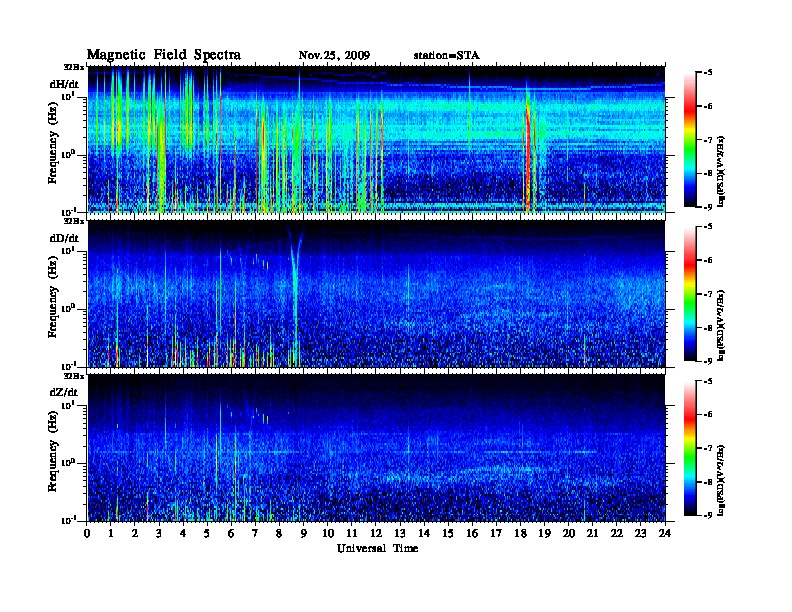The height and width of the screenshot is (612, 792).
Task: Click hour "9" on the time axis
Action: (x=304, y=534)
